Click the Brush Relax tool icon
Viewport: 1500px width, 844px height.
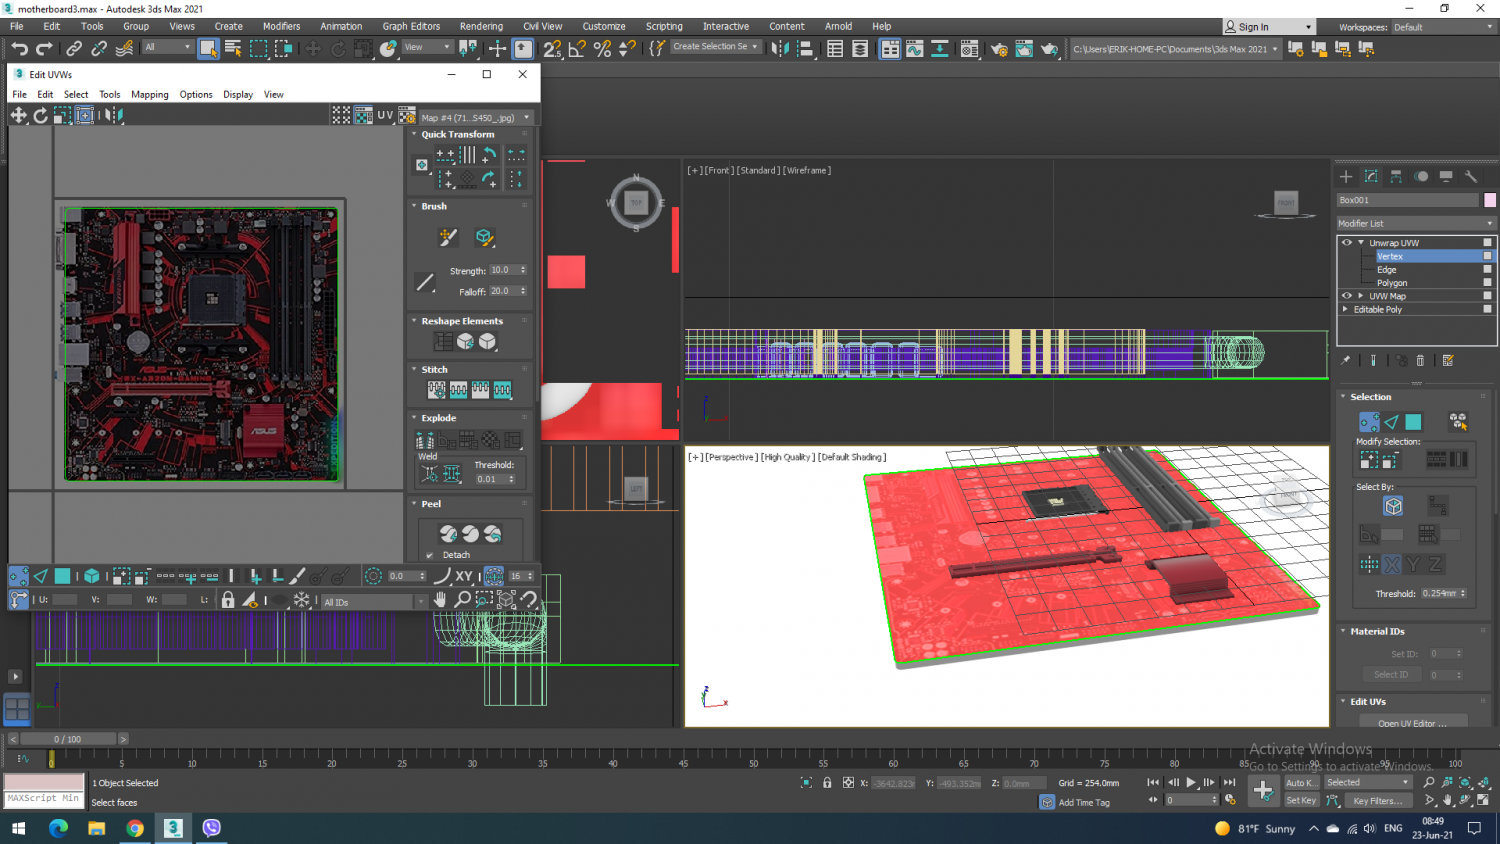(x=484, y=237)
